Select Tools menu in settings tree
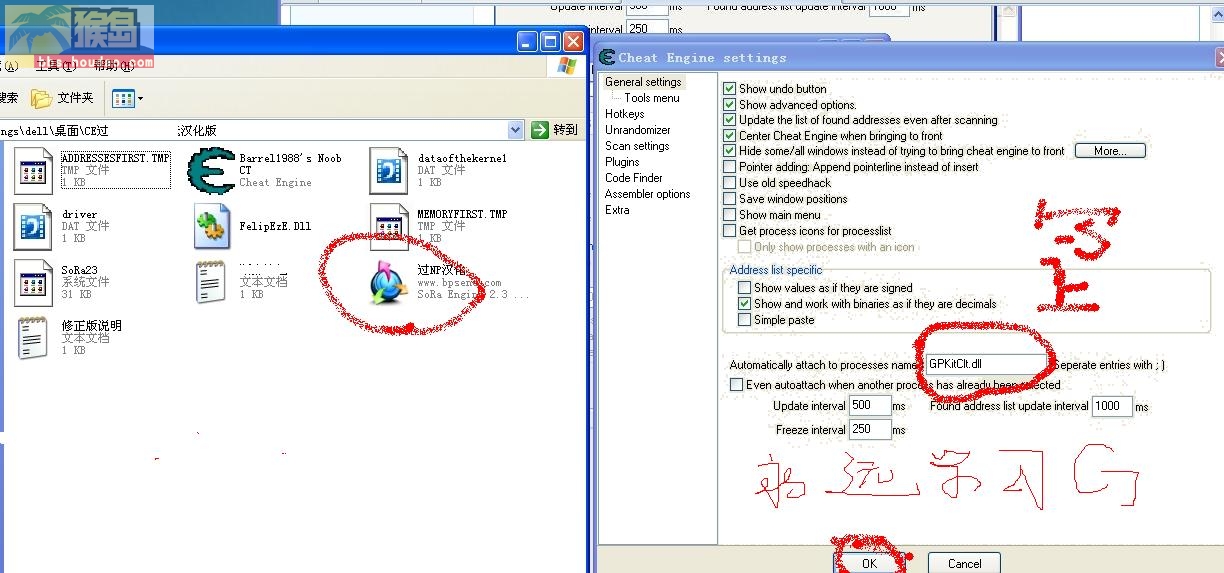The height and width of the screenshot is (573, 1224). pos(652,98)
